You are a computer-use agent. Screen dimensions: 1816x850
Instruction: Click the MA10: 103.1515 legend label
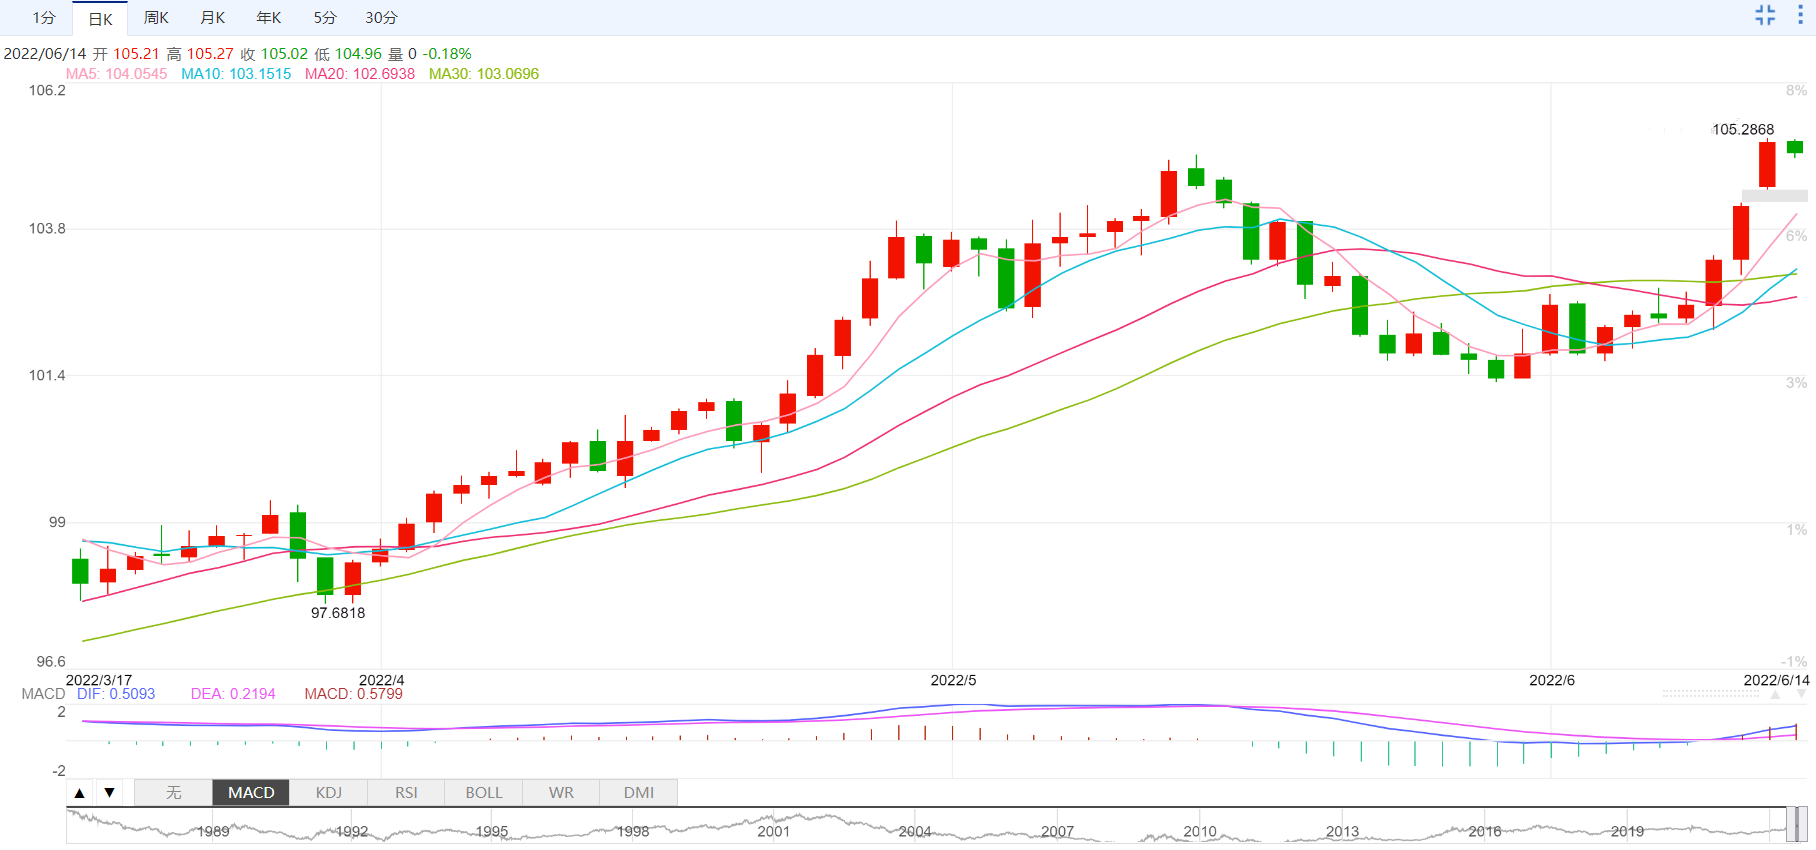click(x=236, y=74)
